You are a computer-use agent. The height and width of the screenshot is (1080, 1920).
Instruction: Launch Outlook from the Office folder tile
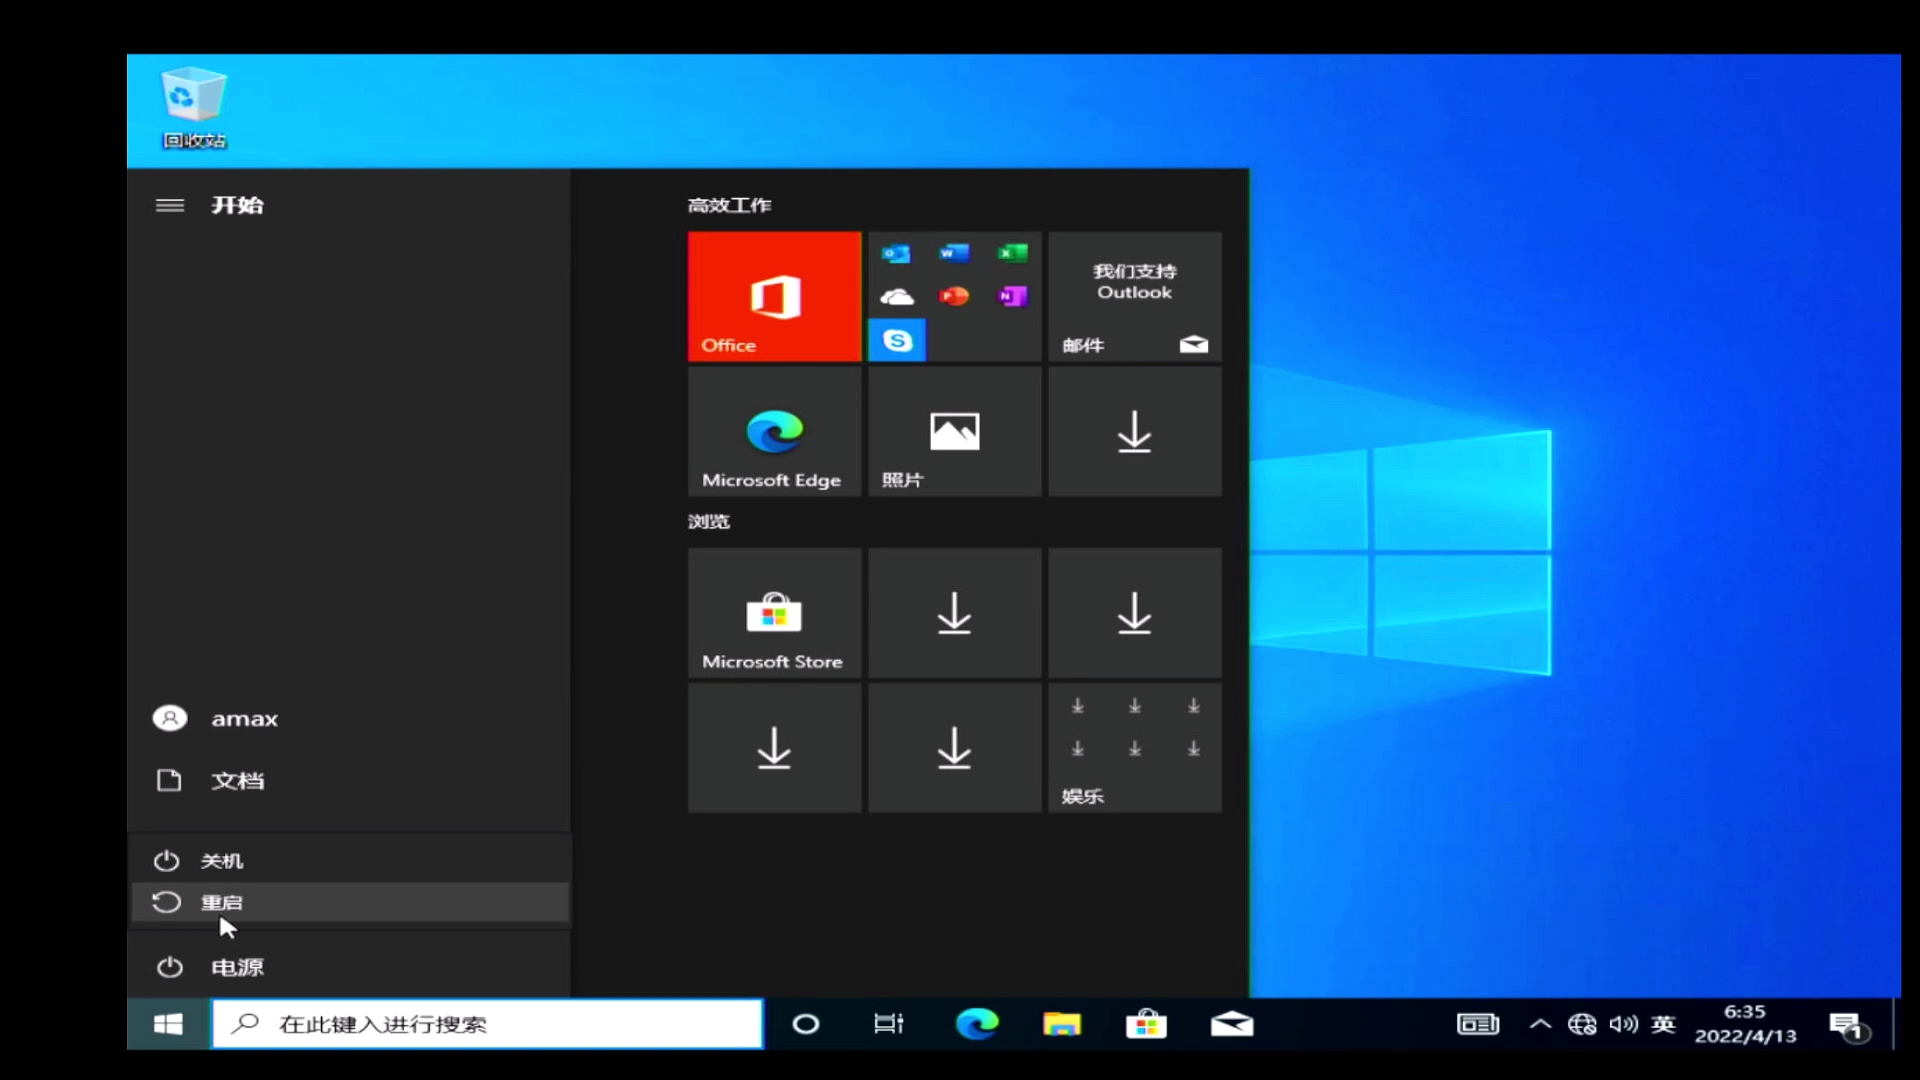(x=896, y=253)
